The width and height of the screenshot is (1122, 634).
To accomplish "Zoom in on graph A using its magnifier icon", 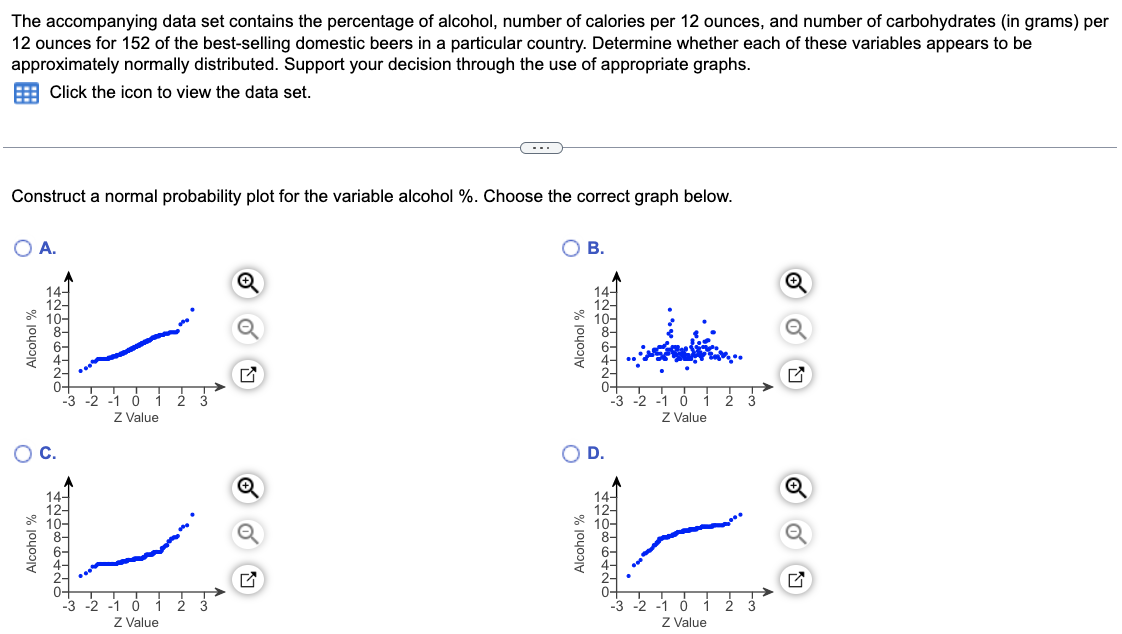I will [x=246, y=283].
